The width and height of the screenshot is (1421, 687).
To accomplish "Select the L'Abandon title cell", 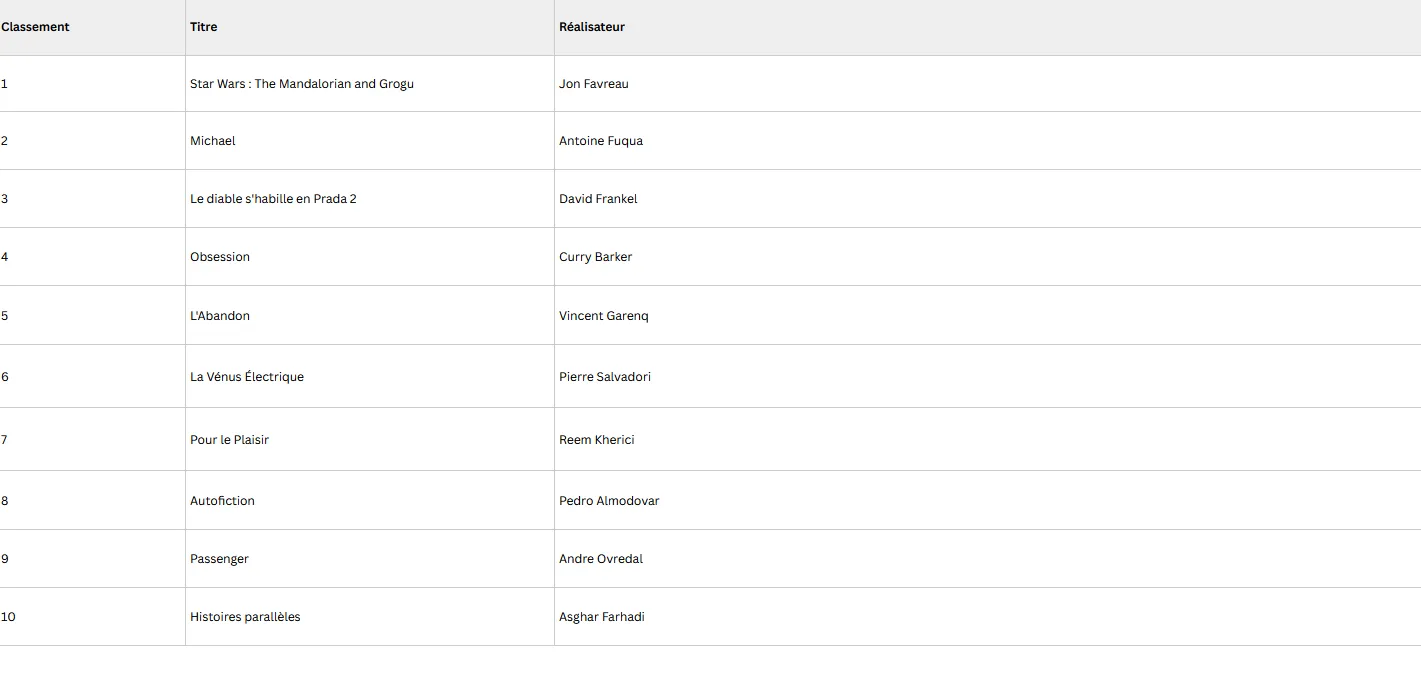I will coord(370,316).
